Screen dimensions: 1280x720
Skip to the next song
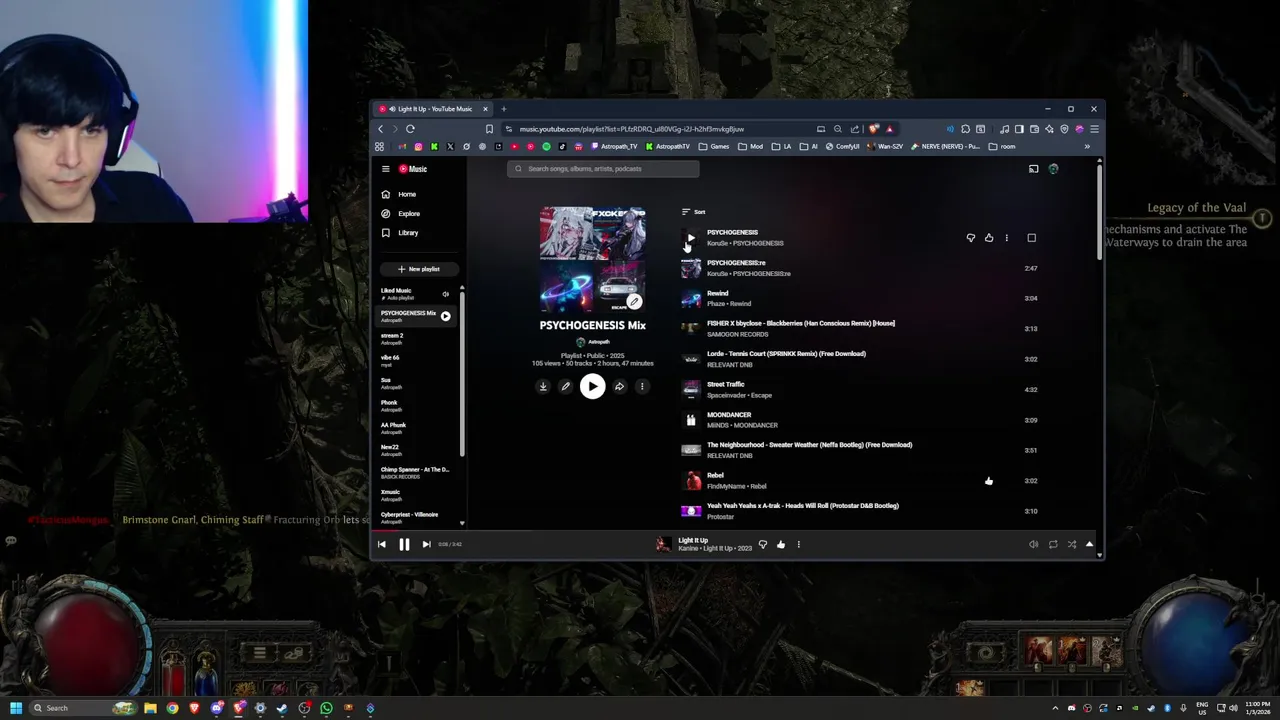coord(426,544)
